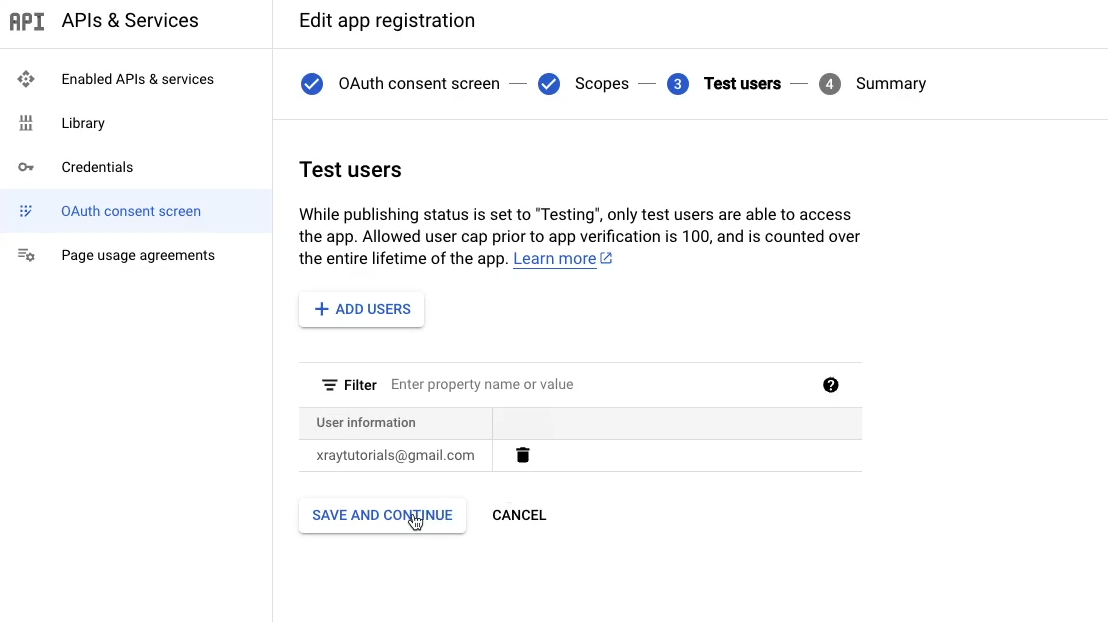
Task: Click the Edit app registration title
Action: pyautogui.click(x=387, y=21)
